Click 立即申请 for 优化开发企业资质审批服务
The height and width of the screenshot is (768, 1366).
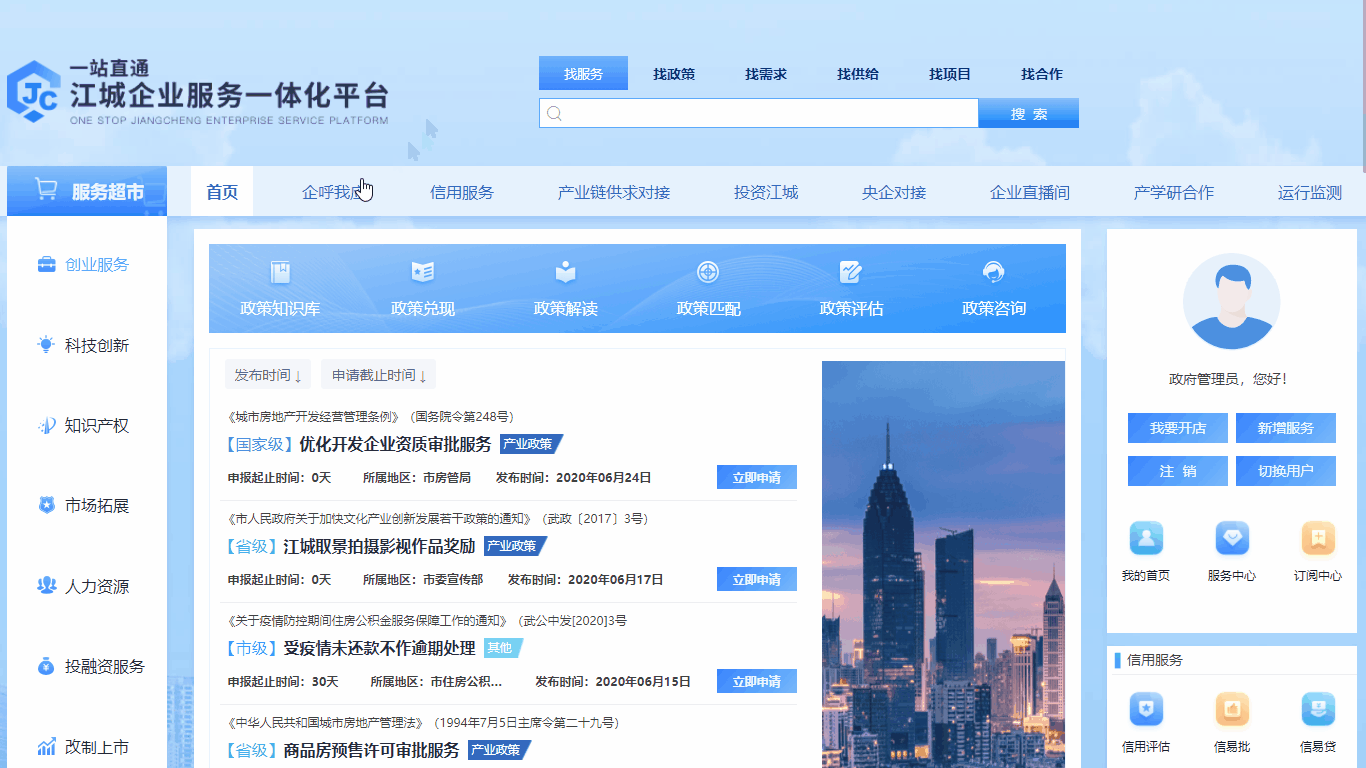click(756, 478)
